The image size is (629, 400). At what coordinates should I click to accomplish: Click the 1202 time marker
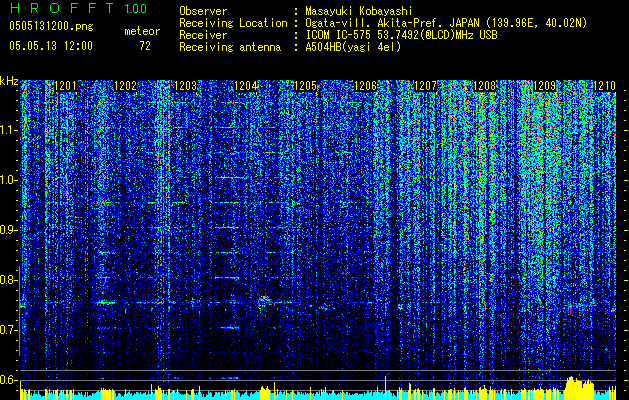pyautogui.click(x=125, y=86)
